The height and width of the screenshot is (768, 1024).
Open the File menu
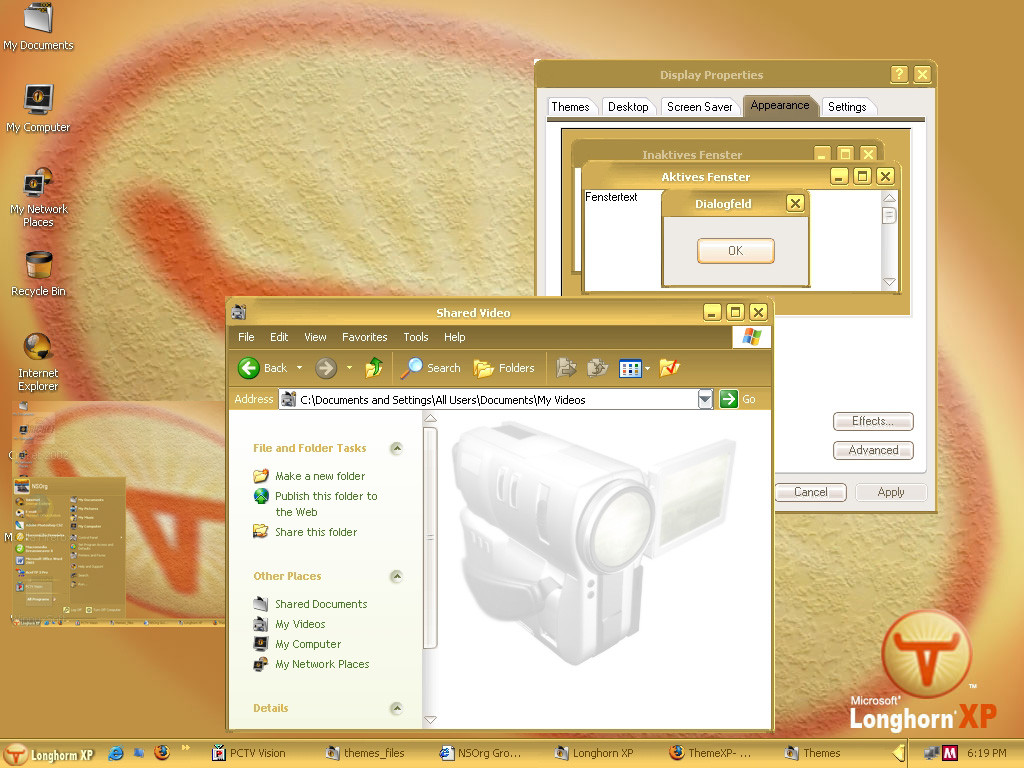tap(246, 337)
